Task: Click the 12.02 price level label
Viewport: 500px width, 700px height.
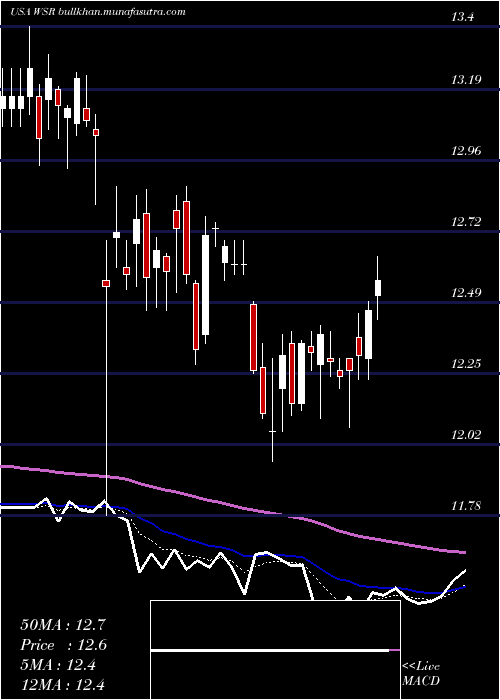Action: pos(466,435)
